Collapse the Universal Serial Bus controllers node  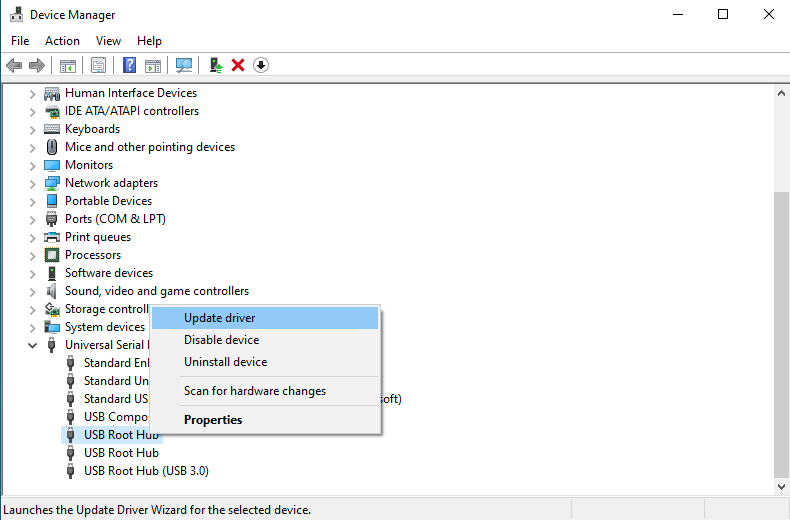(x=33, y=345)
